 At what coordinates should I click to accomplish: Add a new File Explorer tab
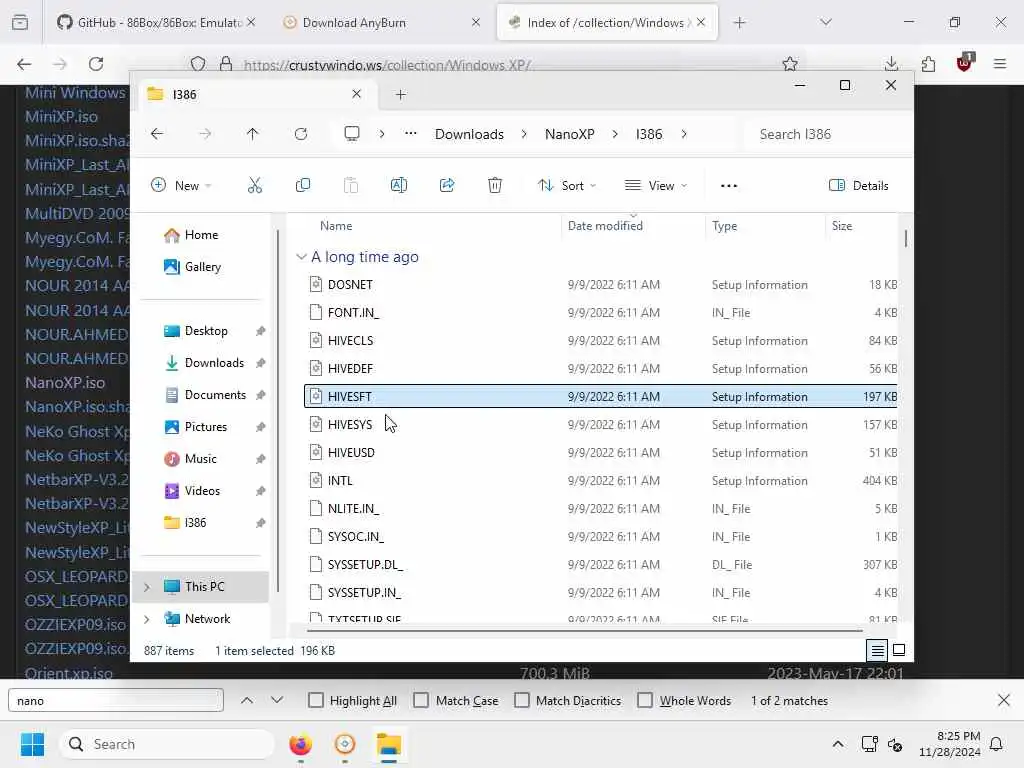pos(400,95)
